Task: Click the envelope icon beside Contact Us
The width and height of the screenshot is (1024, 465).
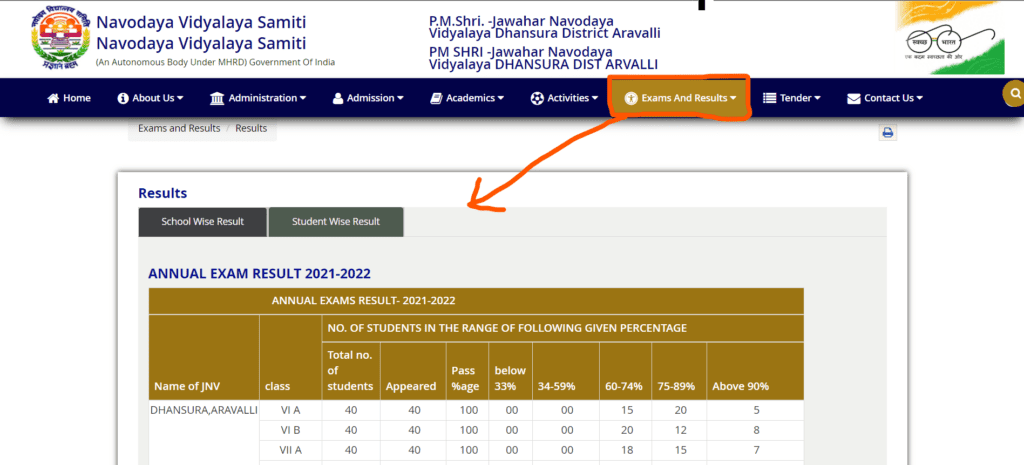Action: click(x=854, y=99)
